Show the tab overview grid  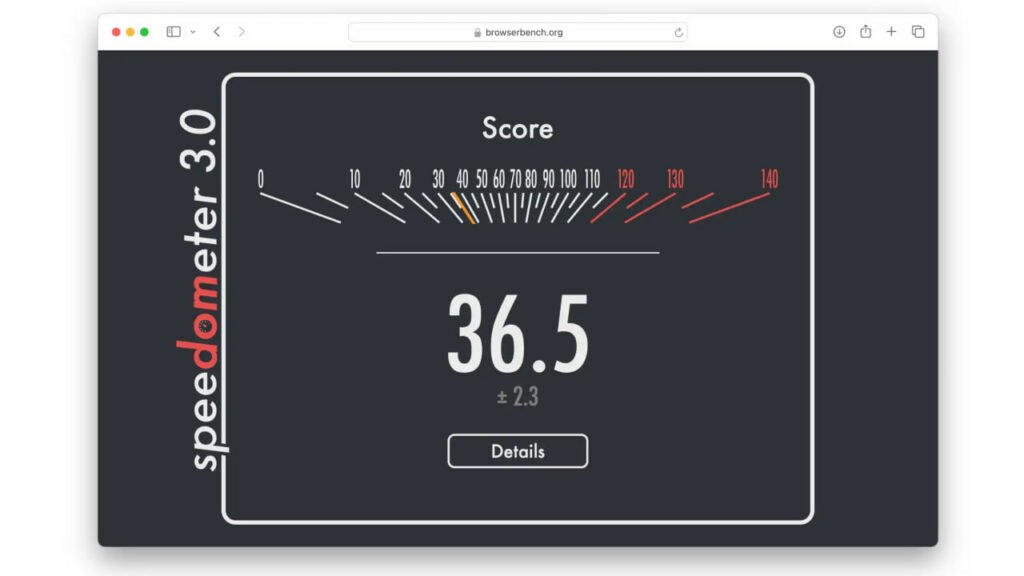pyautogui.click(x=918, y=31)
